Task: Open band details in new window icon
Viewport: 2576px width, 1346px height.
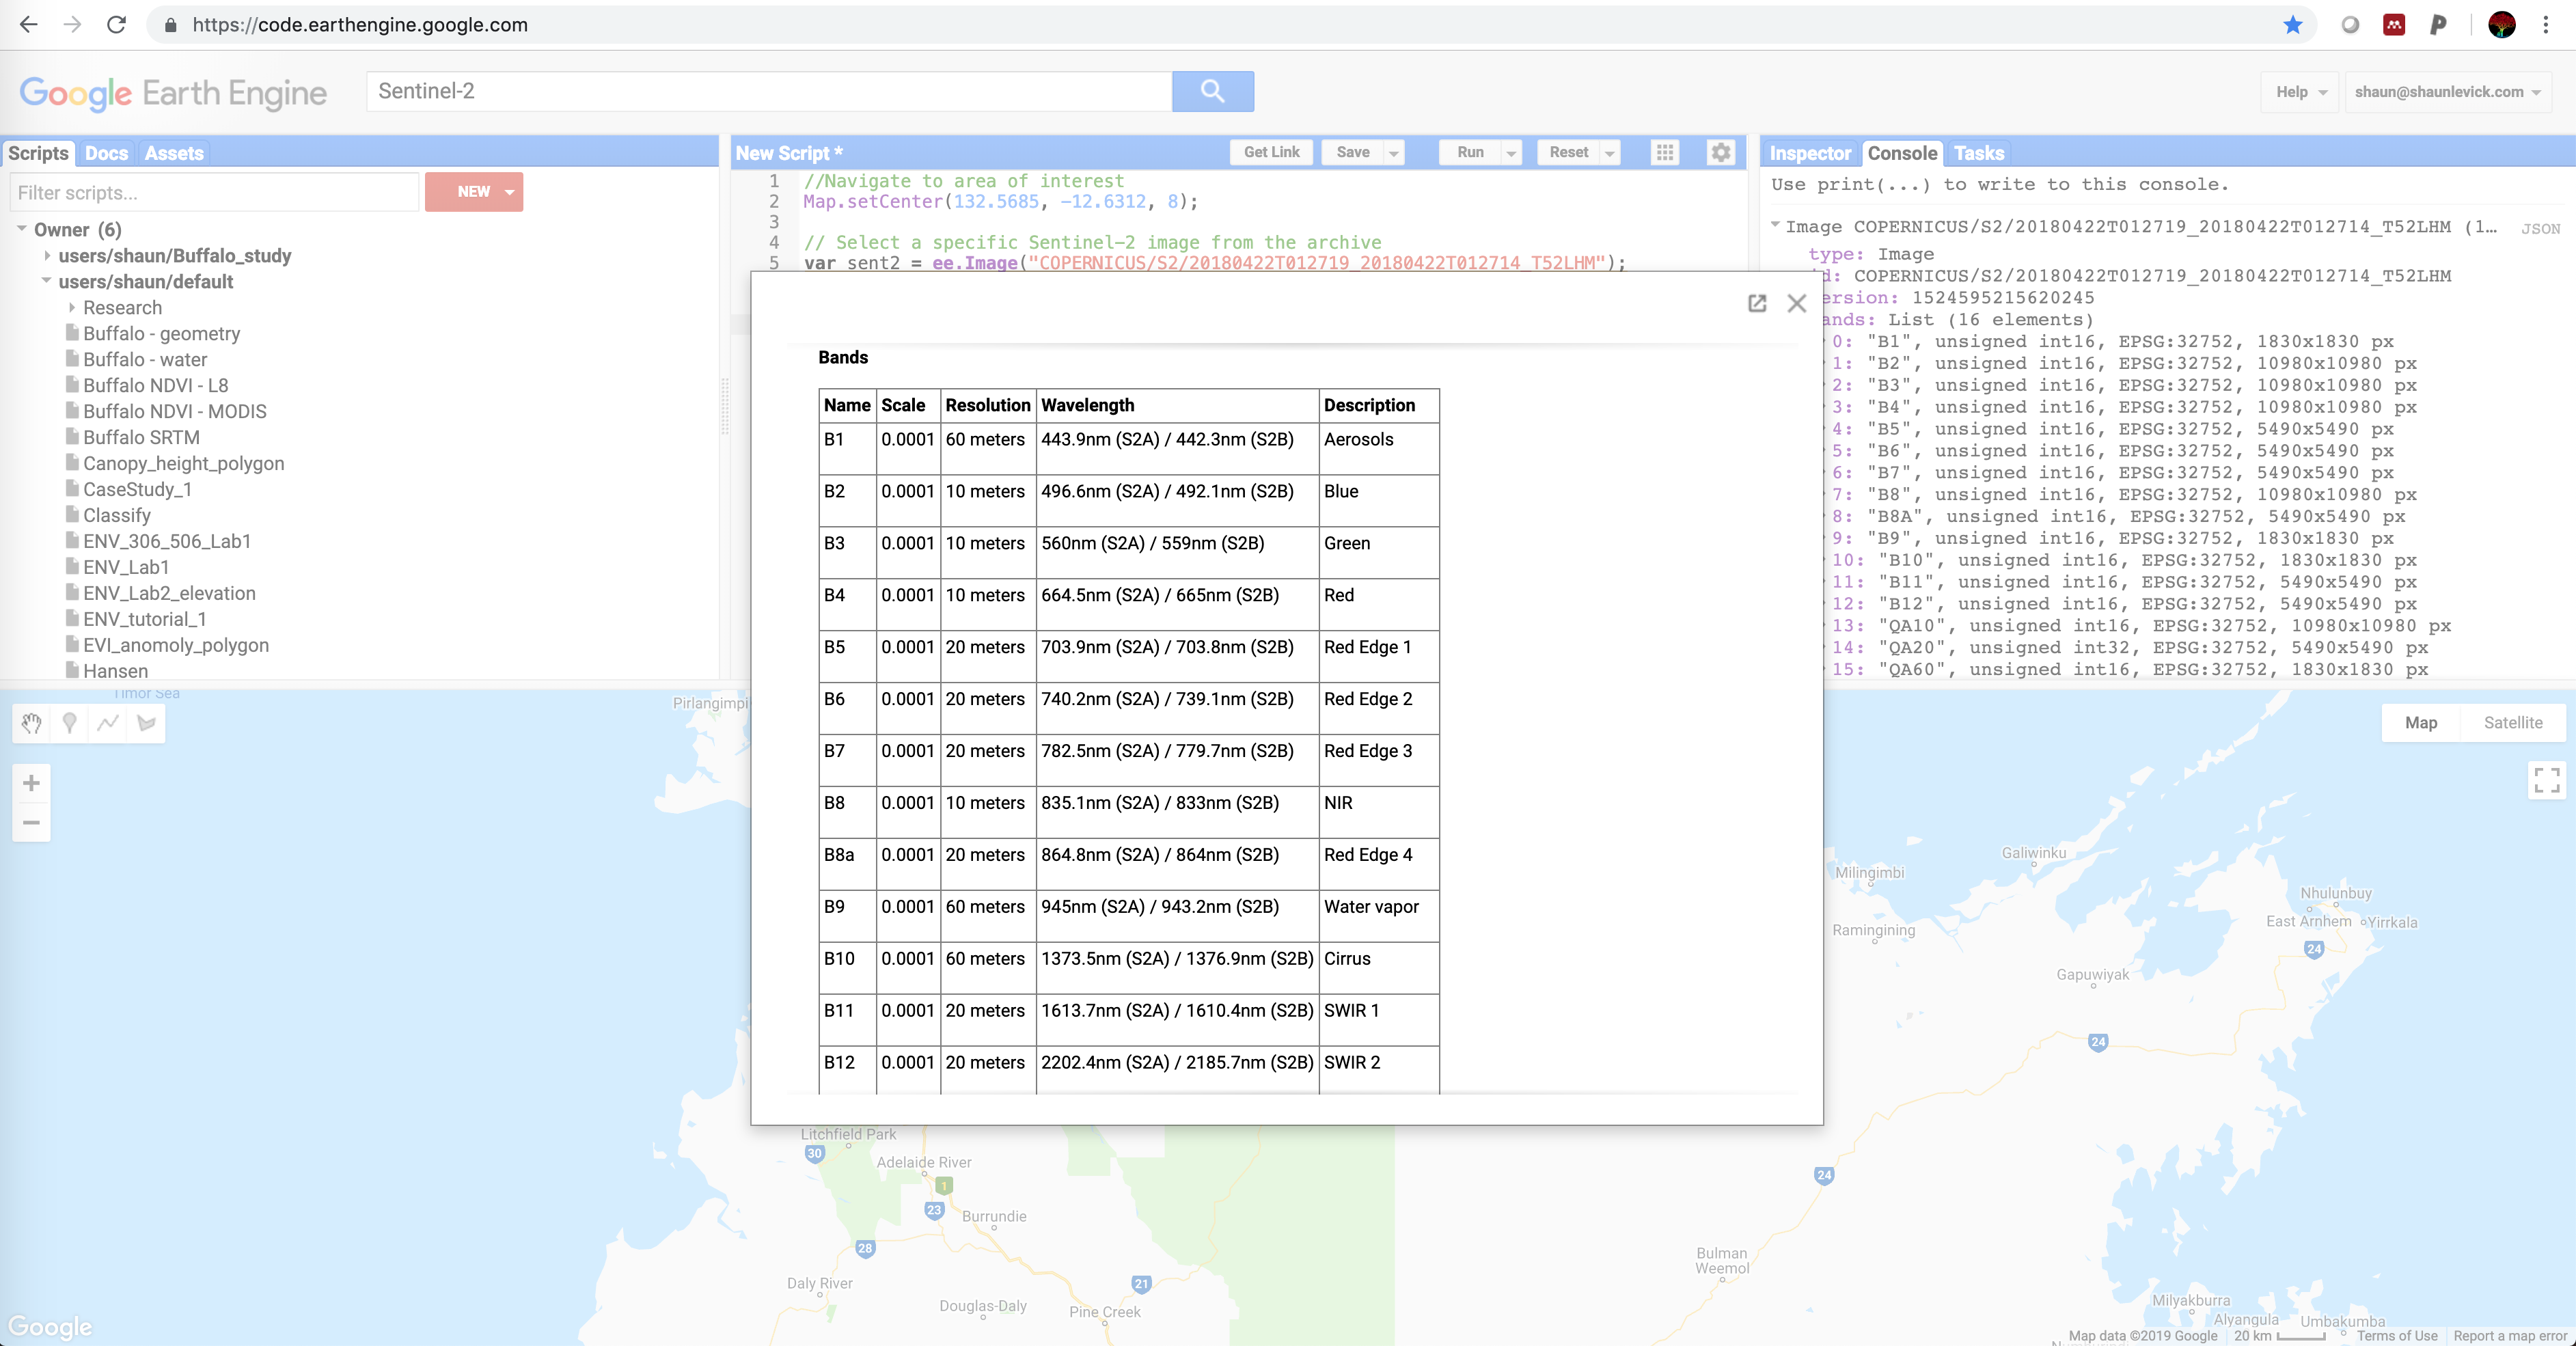Action: click(1757, 303)
